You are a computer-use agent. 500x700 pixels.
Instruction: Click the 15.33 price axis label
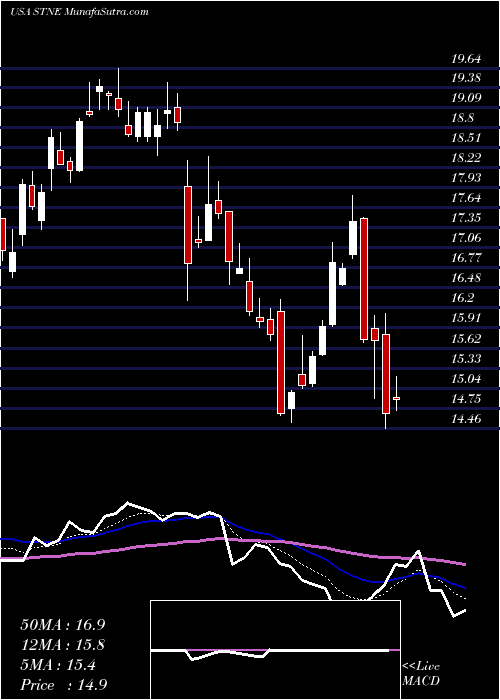click(466, 358)
